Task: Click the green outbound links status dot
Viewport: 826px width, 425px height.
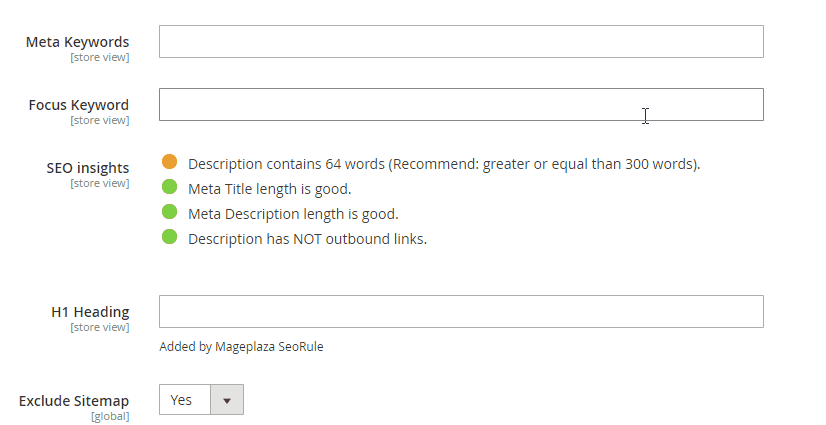Action: (169, 238)
